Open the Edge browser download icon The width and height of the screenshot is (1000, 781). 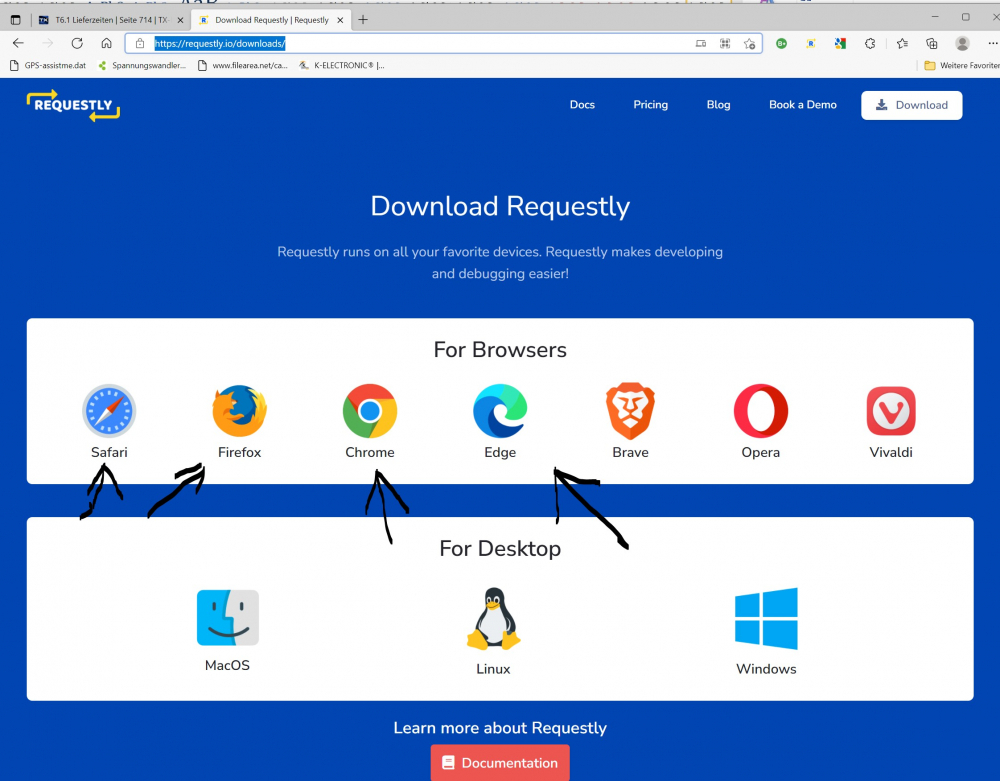click(x=500, y=411)
